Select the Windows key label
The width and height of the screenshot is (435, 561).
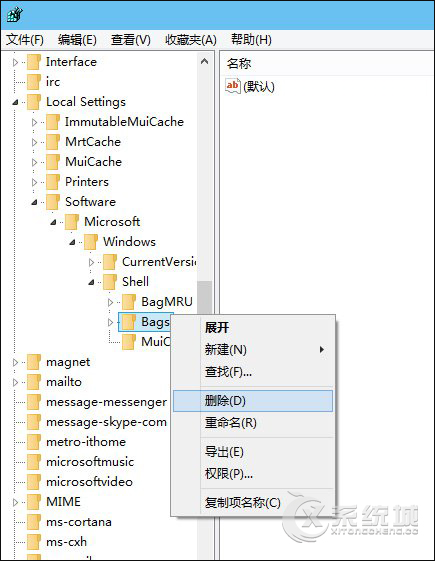pos(129,242)
